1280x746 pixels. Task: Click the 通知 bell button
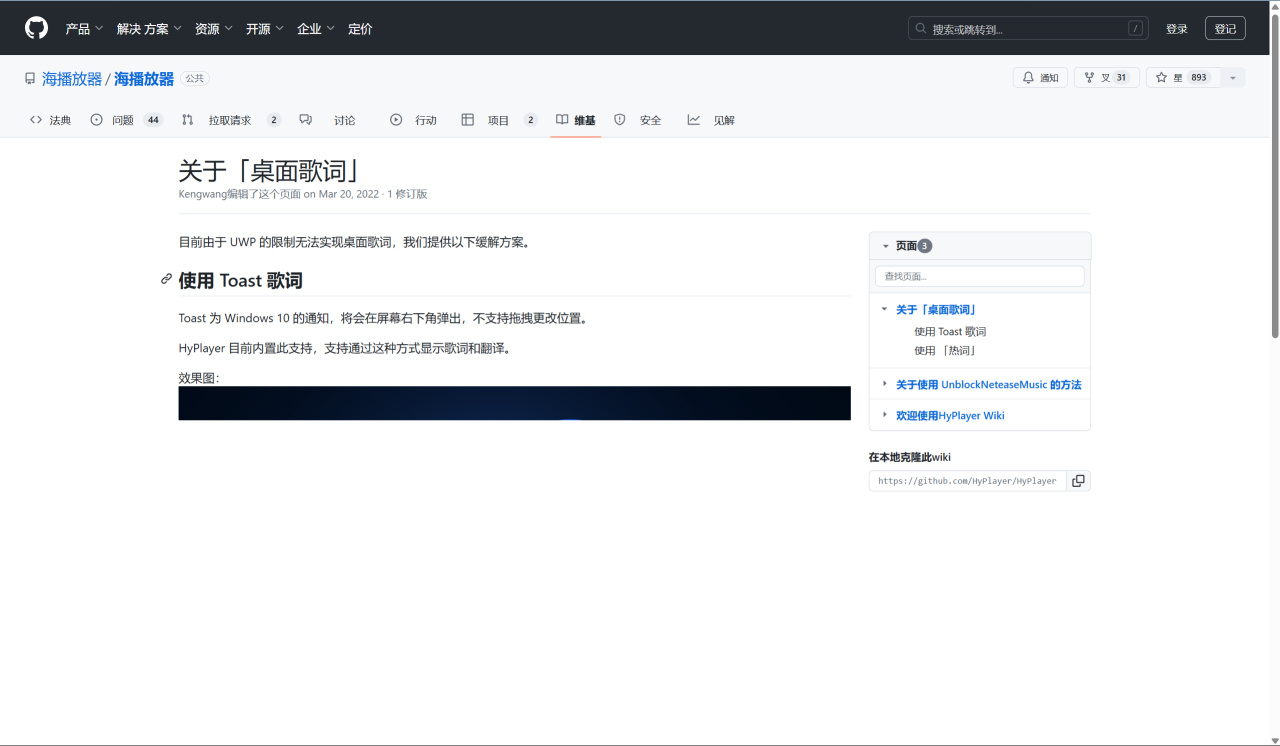(1040, 78)
